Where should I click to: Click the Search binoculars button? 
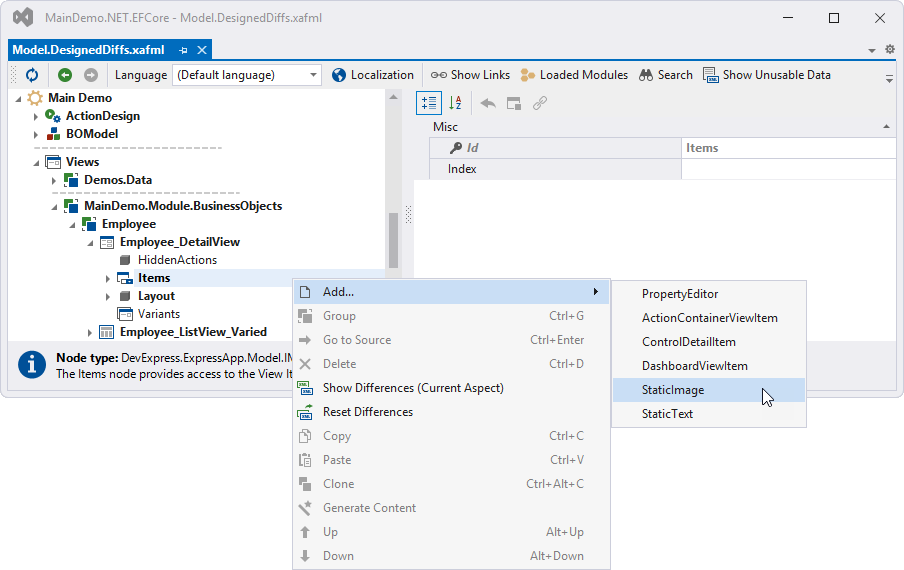point(665,75)
